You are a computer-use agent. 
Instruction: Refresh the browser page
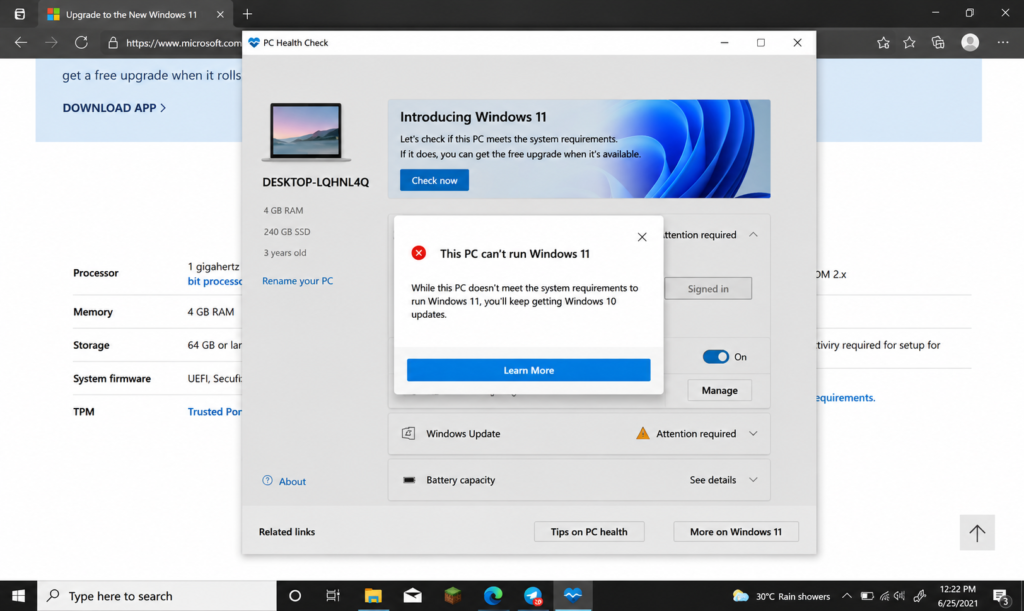click(81, 42)
